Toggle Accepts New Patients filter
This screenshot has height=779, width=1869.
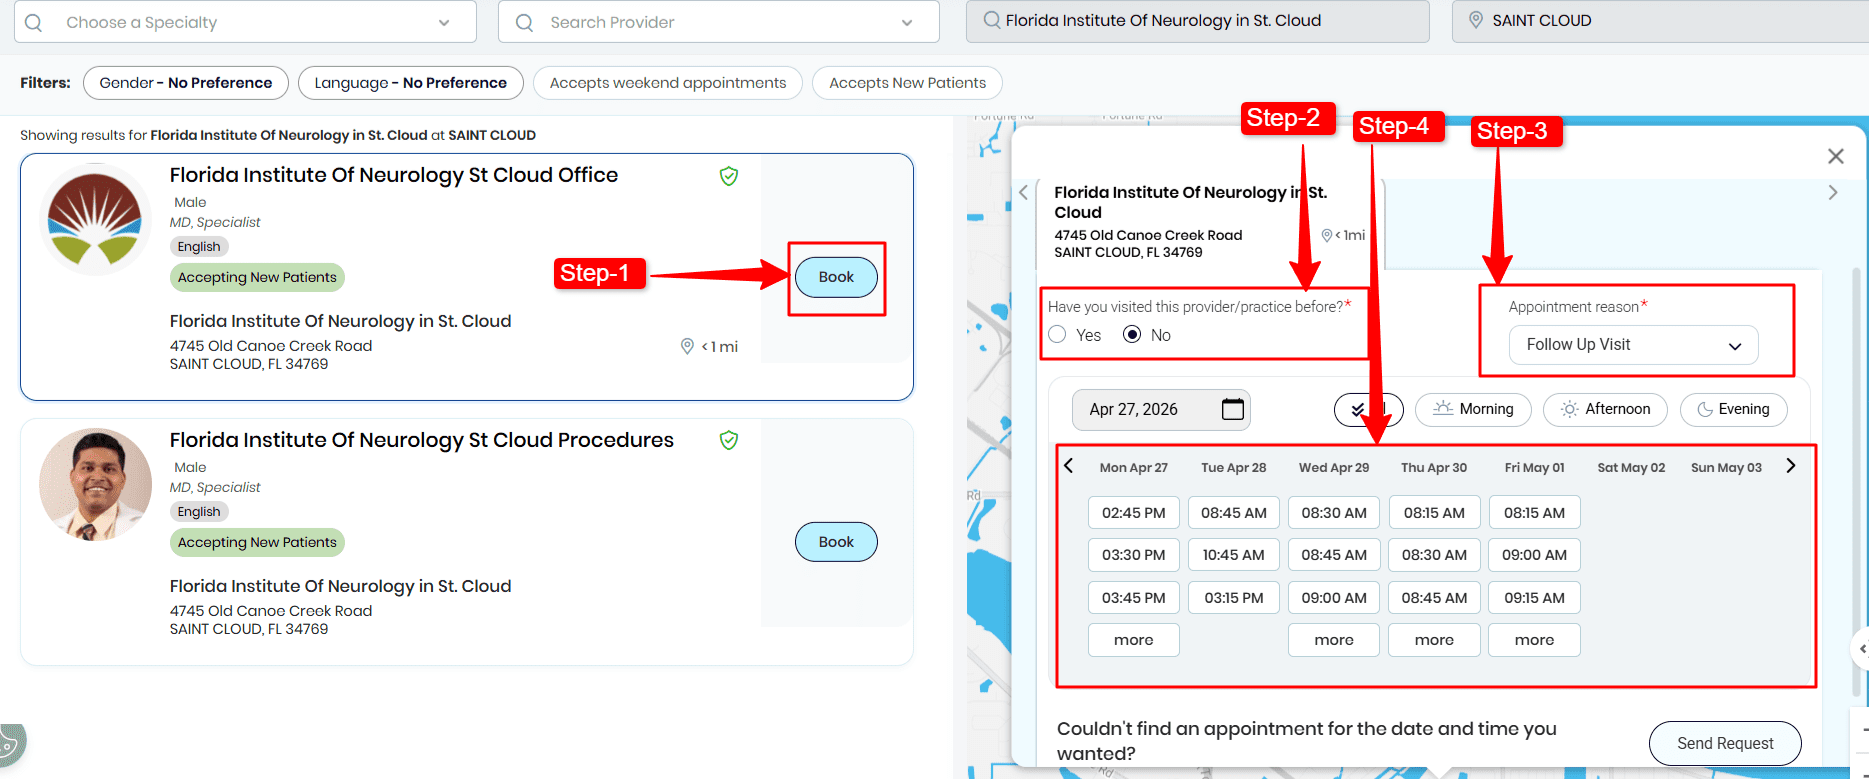[907, 83]
